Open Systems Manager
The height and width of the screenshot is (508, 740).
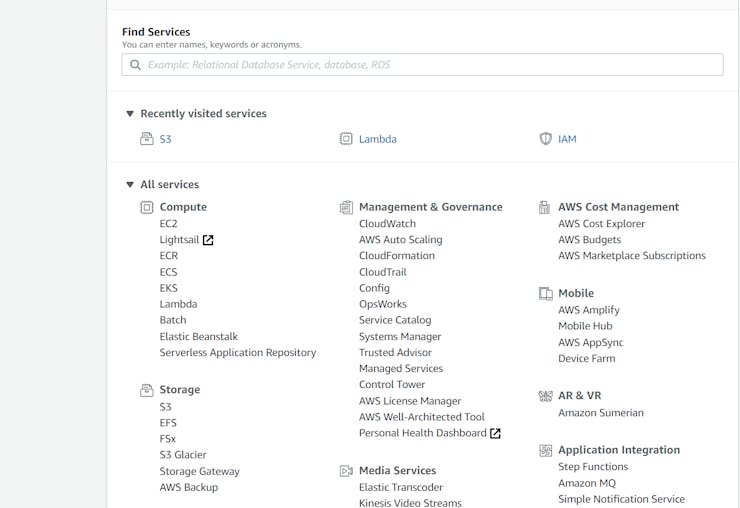pyautogui.click(x=400, y=337)
